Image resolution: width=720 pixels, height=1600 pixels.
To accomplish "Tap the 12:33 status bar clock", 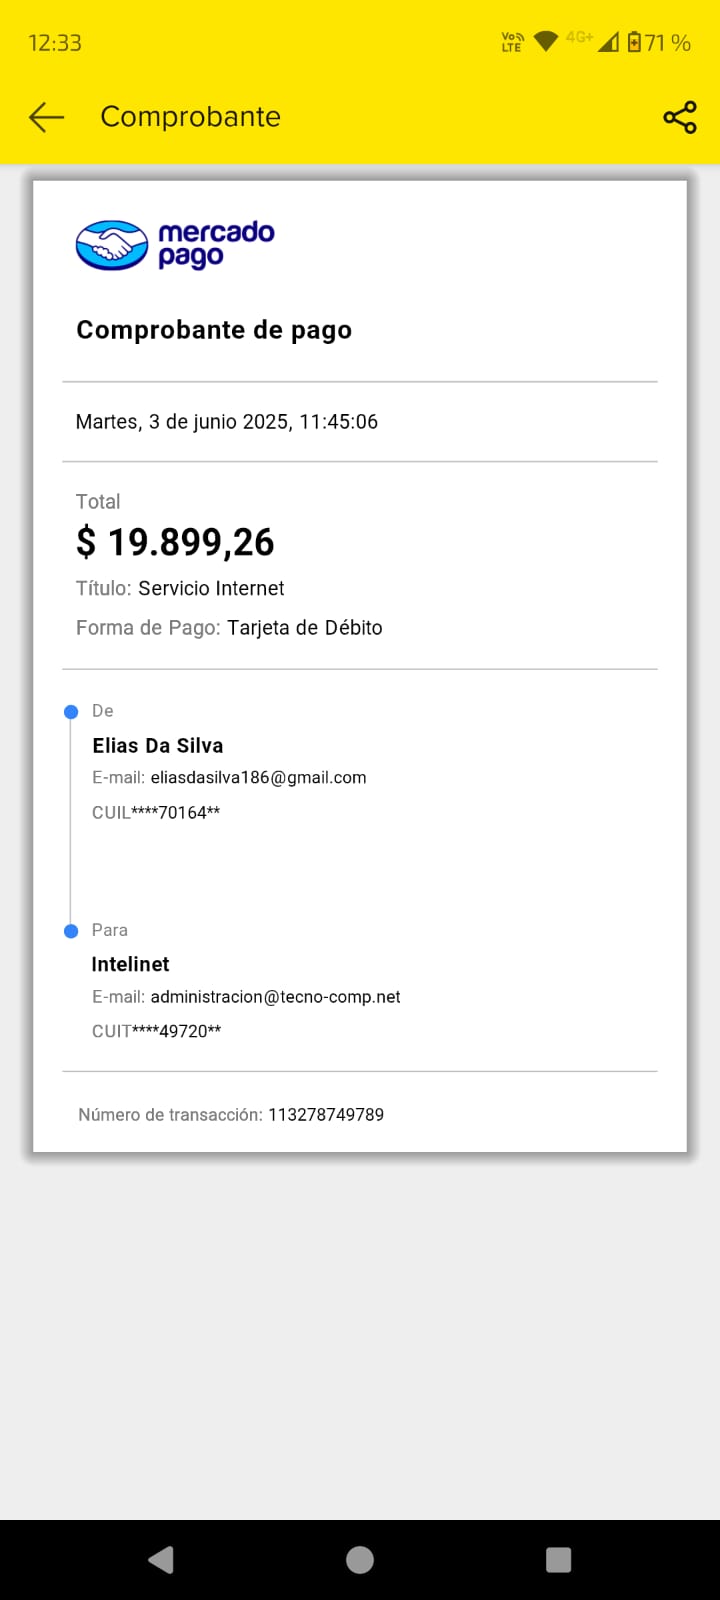I will [x=55, y=43].
